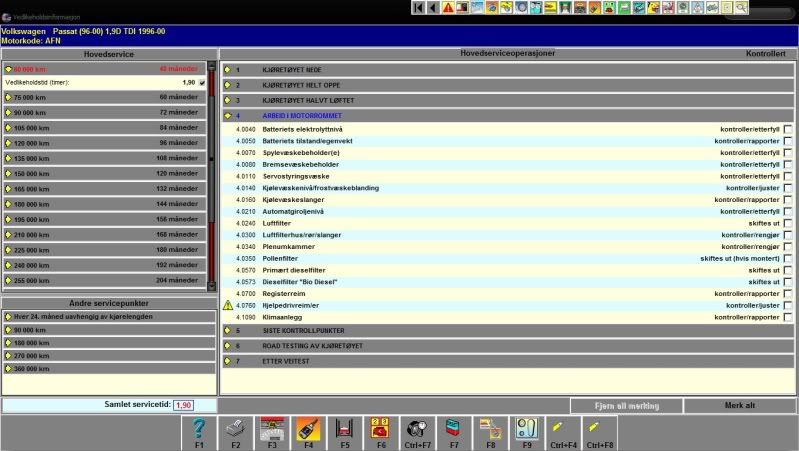
Task: Expand section 1 Kjøretøyet nede
Action: click(227, 70)
